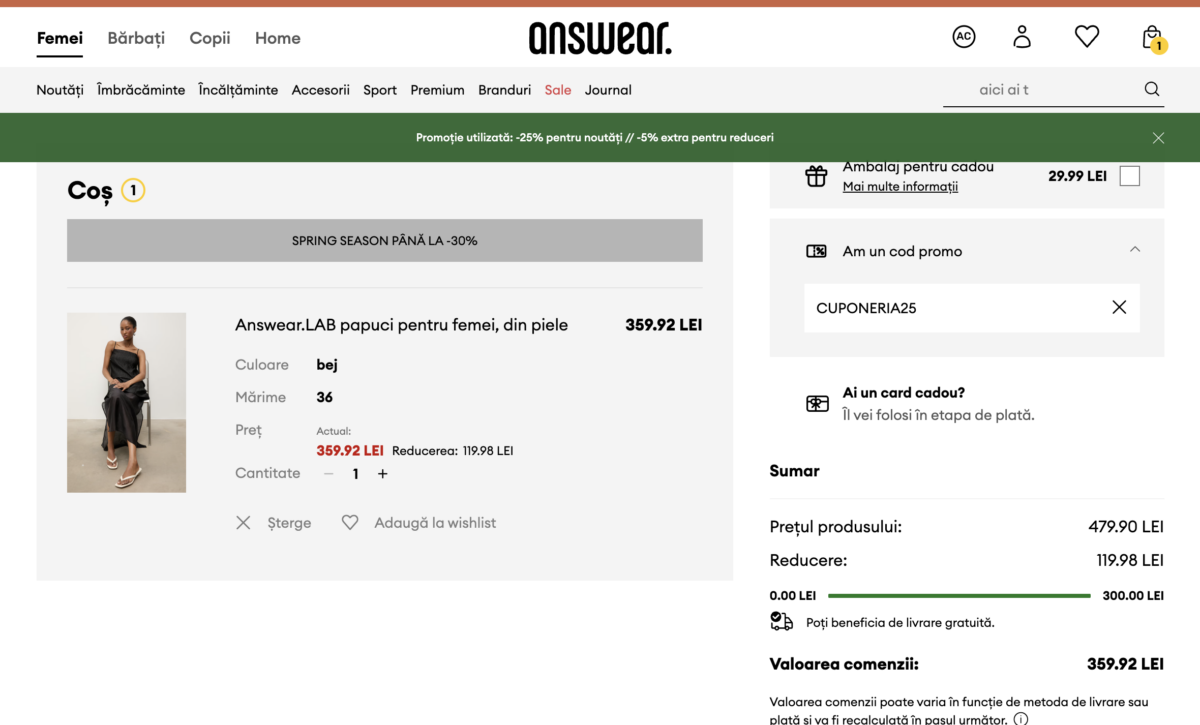This screenshot has height=725, width=1200.
Task: Open the Încălțăminte category menu
Action: click(x=238, y=90)
